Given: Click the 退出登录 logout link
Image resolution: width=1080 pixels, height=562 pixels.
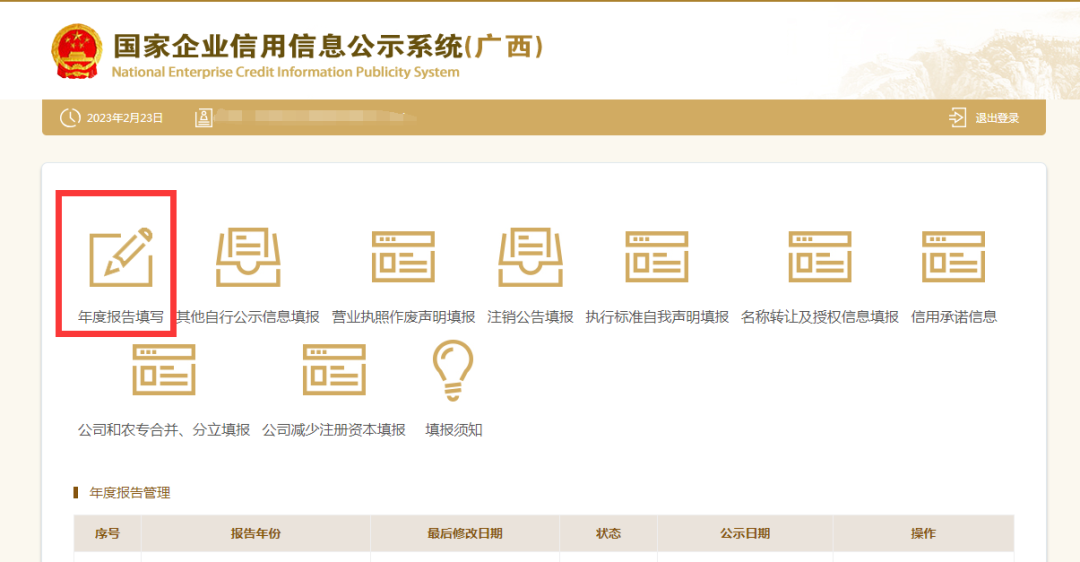Looking at the screenshot, I should point(997,118).
